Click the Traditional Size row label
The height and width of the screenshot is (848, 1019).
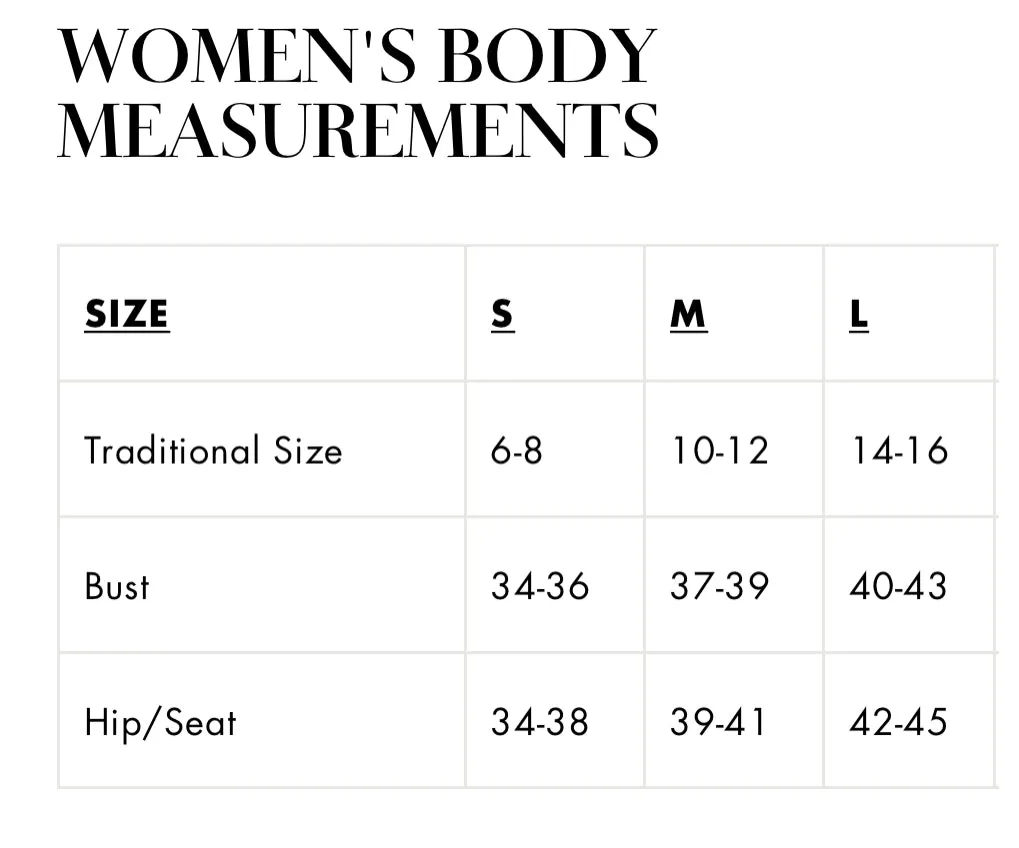point(213,450)
